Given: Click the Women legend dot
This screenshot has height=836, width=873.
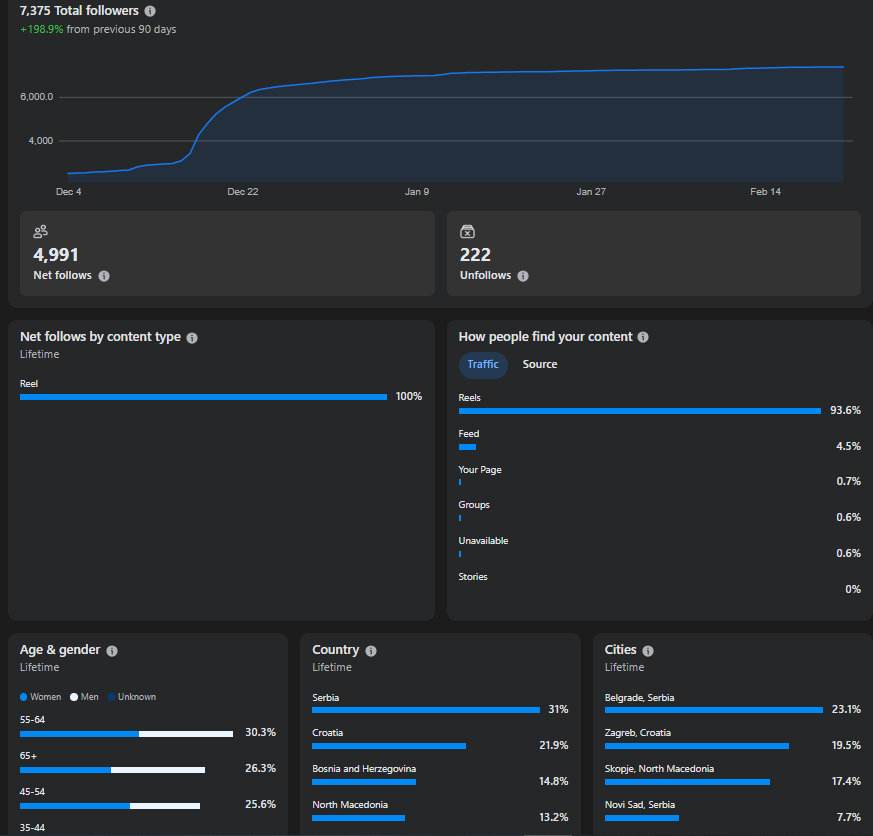Looking at the screenshot, I should click(x=24, y=697).
